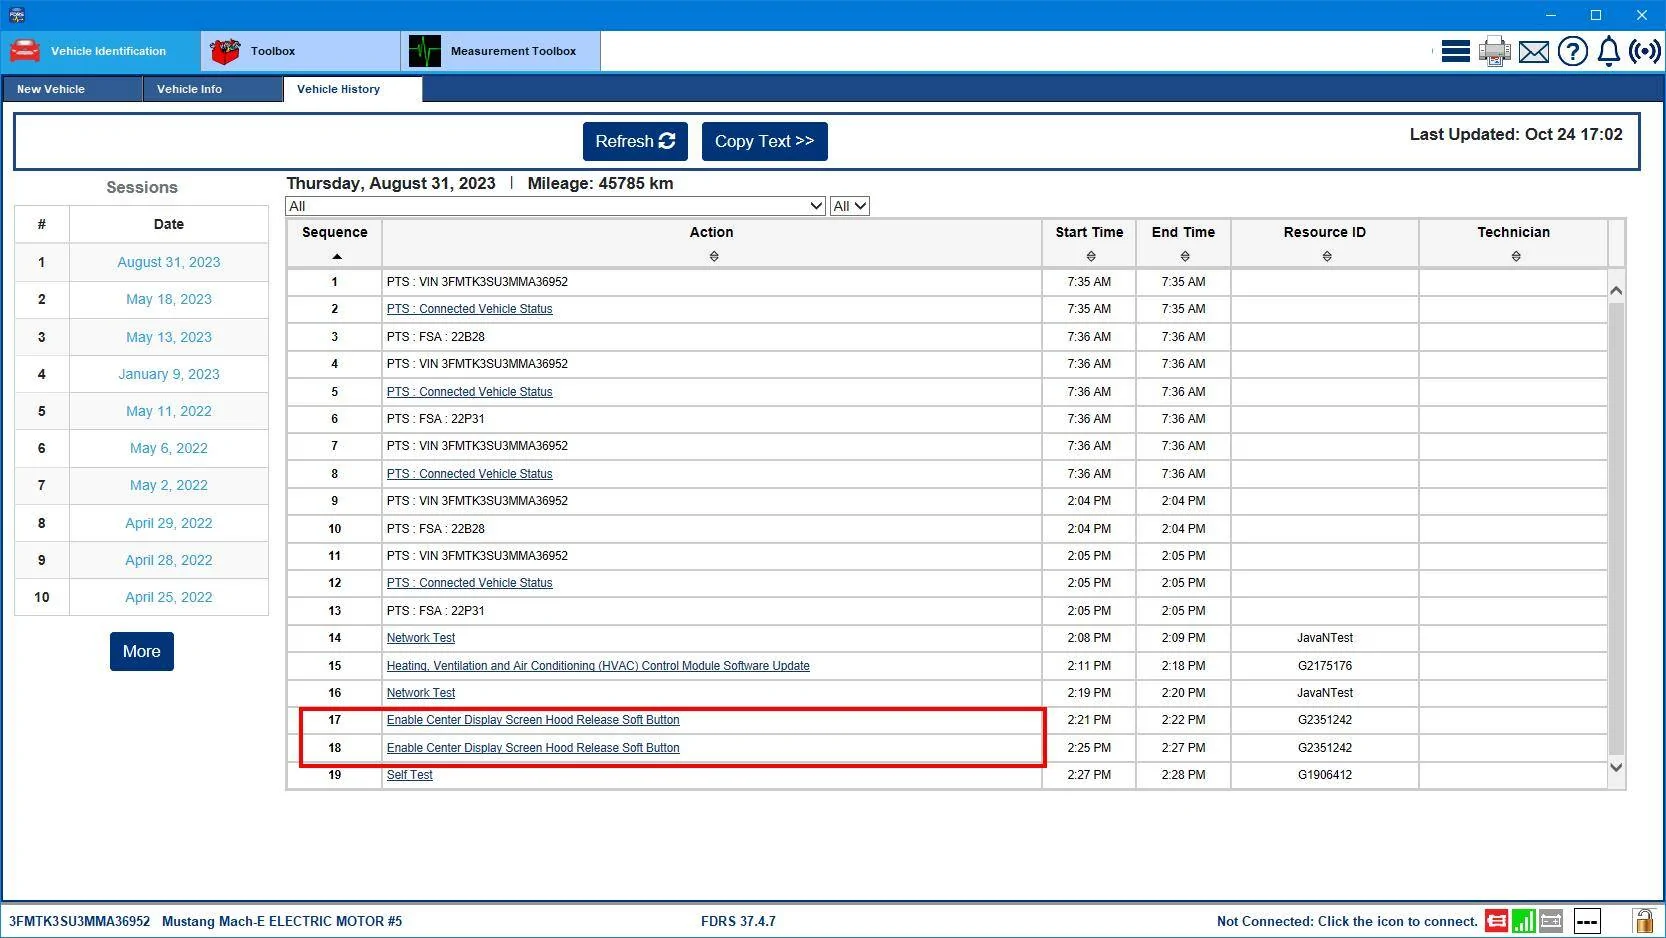Open the wide All action filter dropdown

pyautogui.click(x=555, y=206)
